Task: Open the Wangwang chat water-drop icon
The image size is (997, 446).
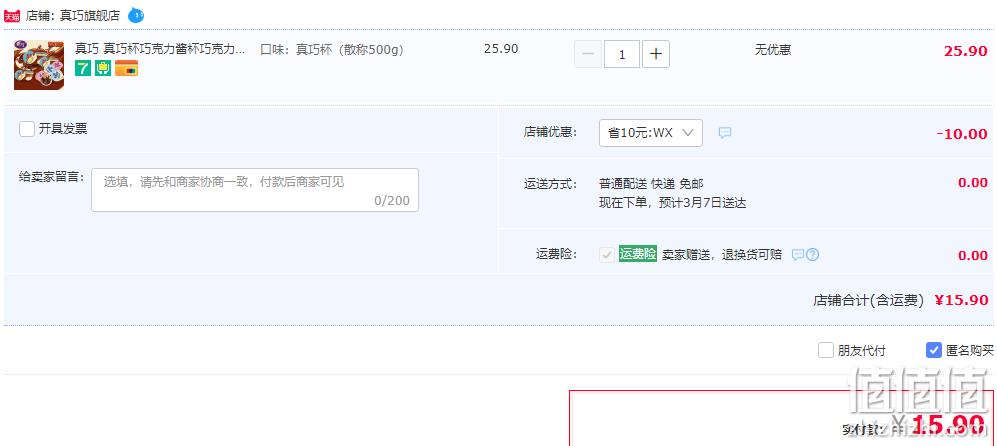Action: click(135, 15)
